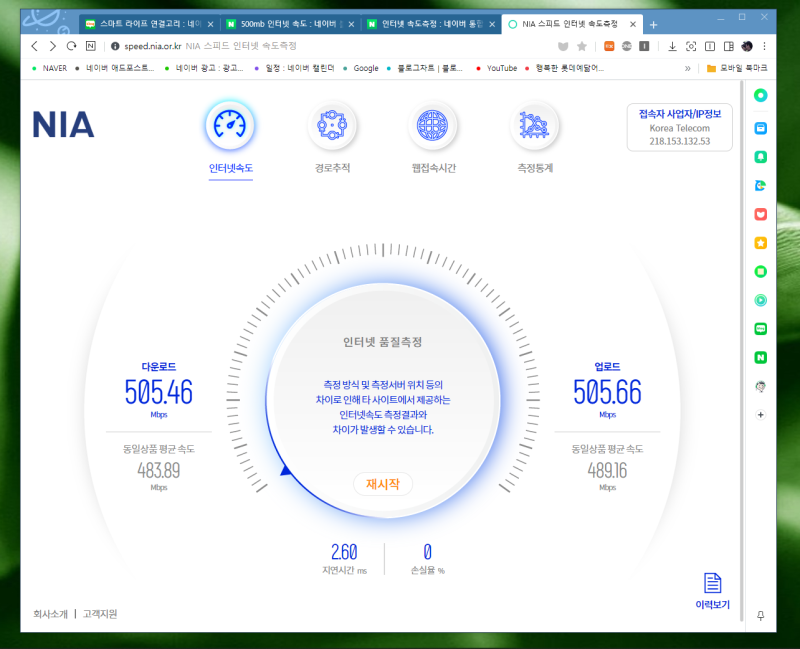Open the 모바일 북마크 folder
This screenshot has height=649, width=800.
coord(737,68)
